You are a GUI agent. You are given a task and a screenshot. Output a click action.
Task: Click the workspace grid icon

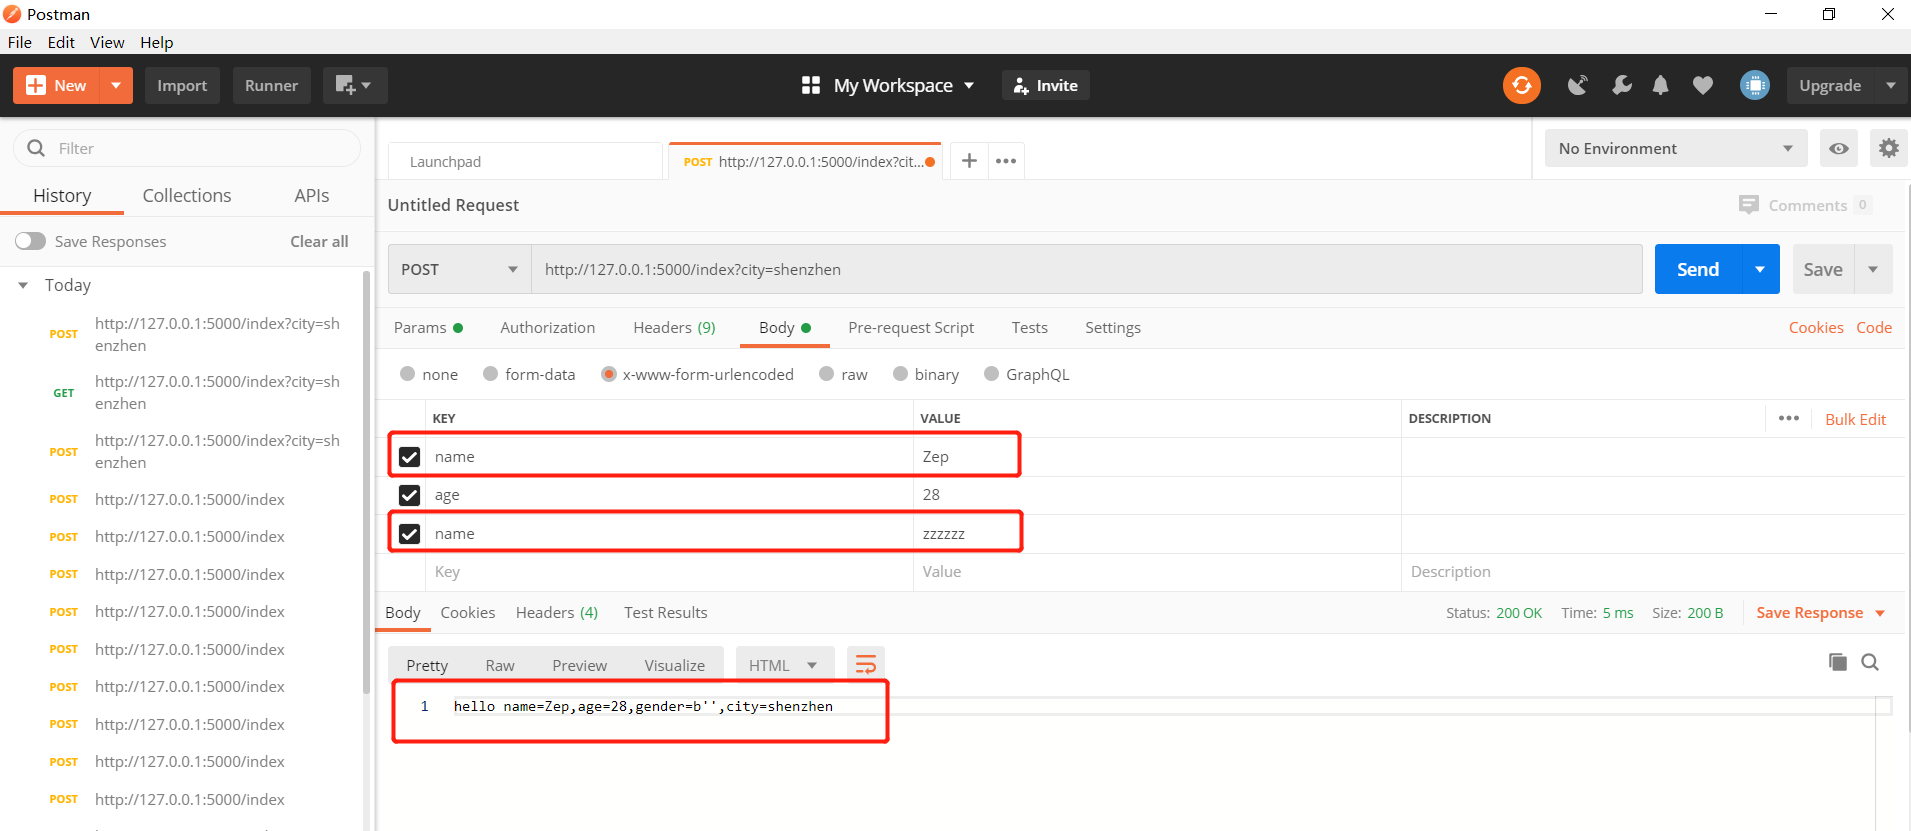tap(811, 86)
